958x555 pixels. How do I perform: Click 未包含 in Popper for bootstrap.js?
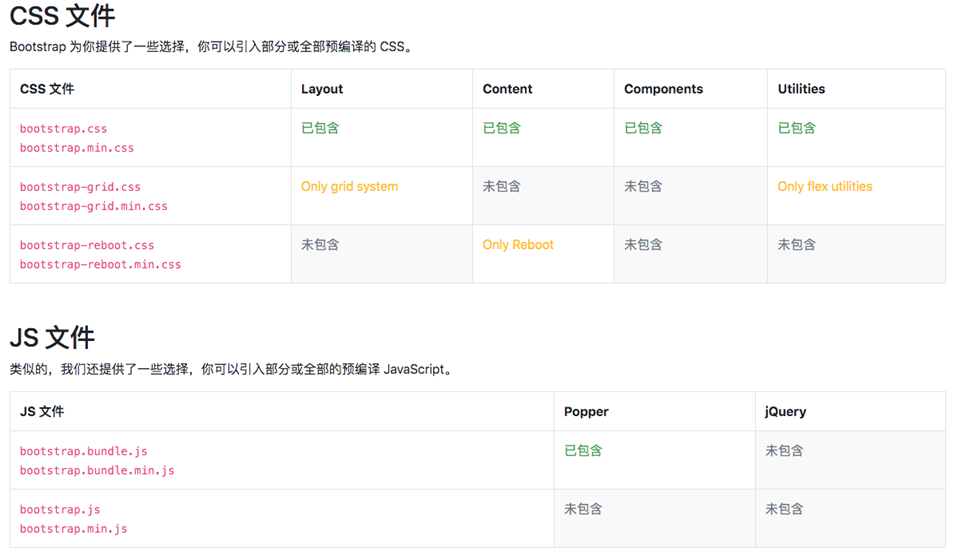click(x=583, y=509)
